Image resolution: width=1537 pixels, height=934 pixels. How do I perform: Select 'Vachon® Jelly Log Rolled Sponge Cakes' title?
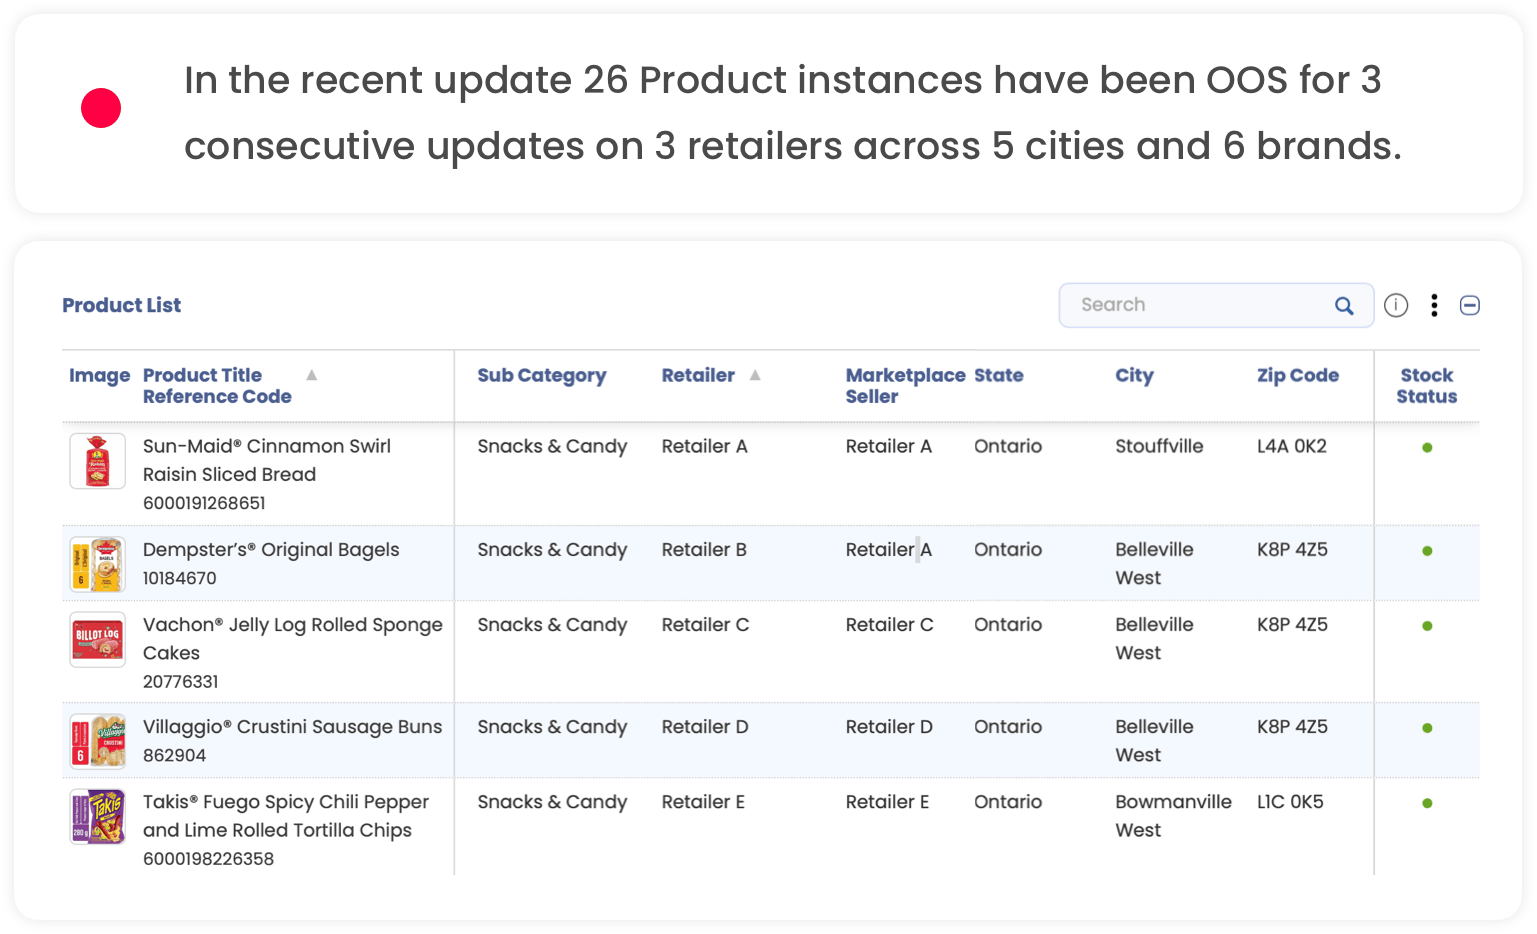(x=293, y=638)
